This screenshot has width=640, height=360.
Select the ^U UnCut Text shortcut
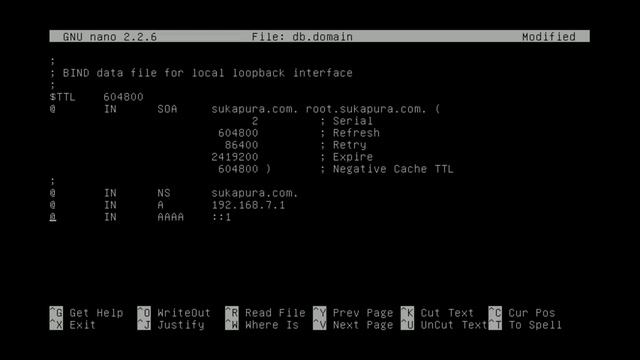[444, 325]
